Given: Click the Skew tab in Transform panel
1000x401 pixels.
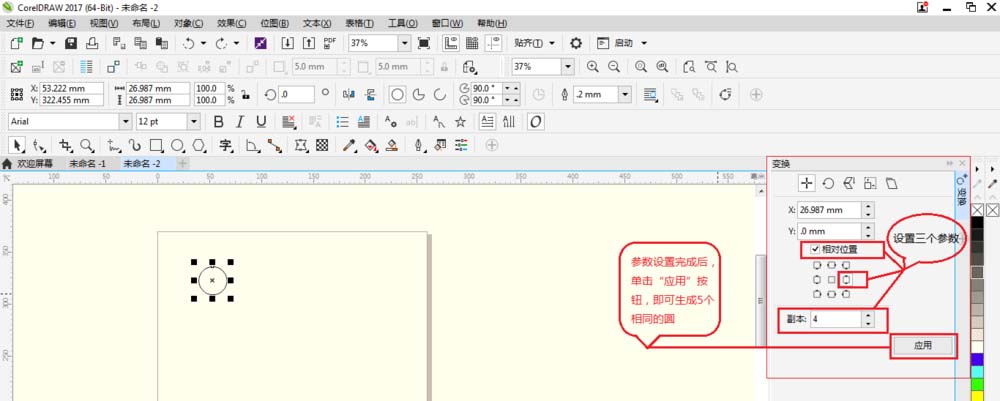Looking at the screenshot, I should (x=891, y=184).
